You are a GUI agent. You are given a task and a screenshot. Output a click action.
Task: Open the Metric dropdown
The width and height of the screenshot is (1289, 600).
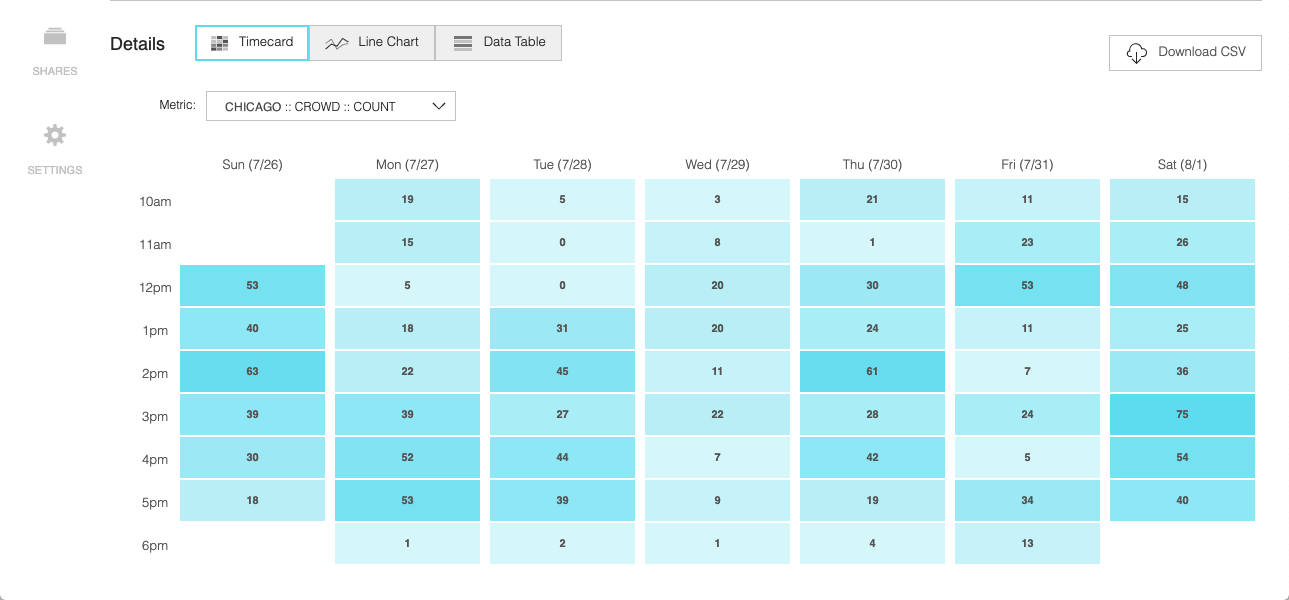pos(331,106)
